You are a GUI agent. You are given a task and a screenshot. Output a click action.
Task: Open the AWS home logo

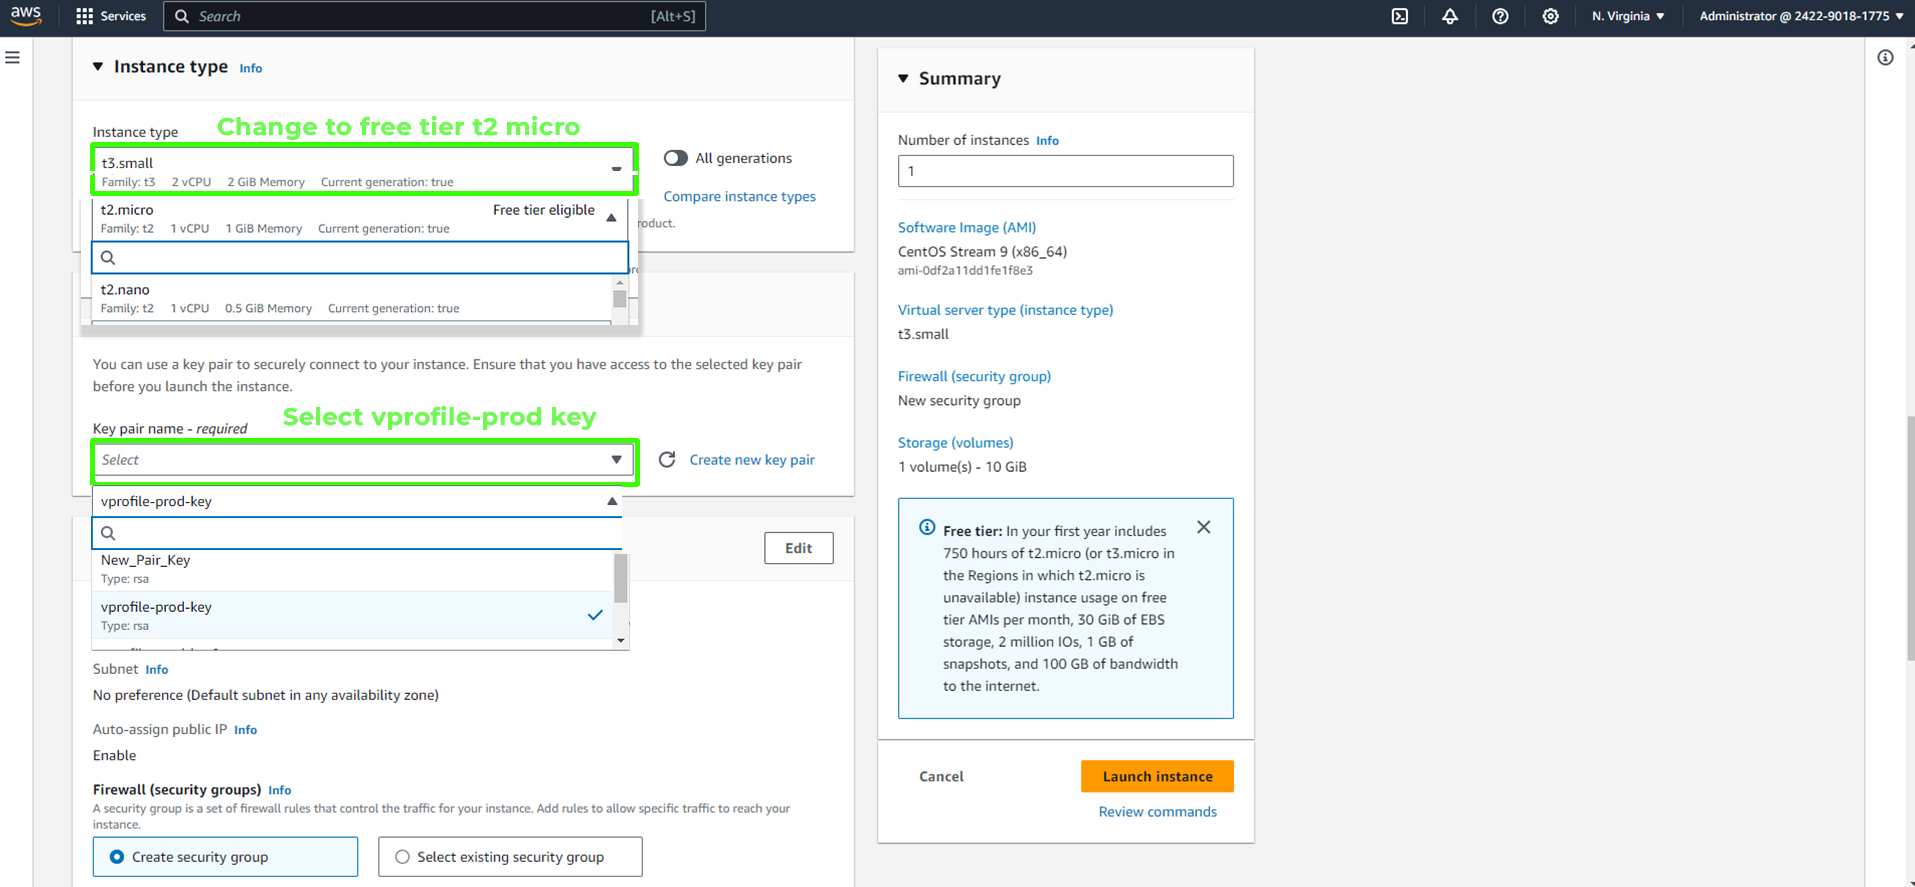26,16
